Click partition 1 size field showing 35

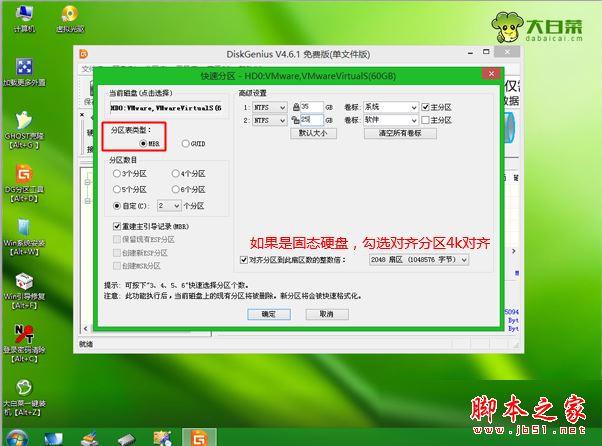coord(311,107)
